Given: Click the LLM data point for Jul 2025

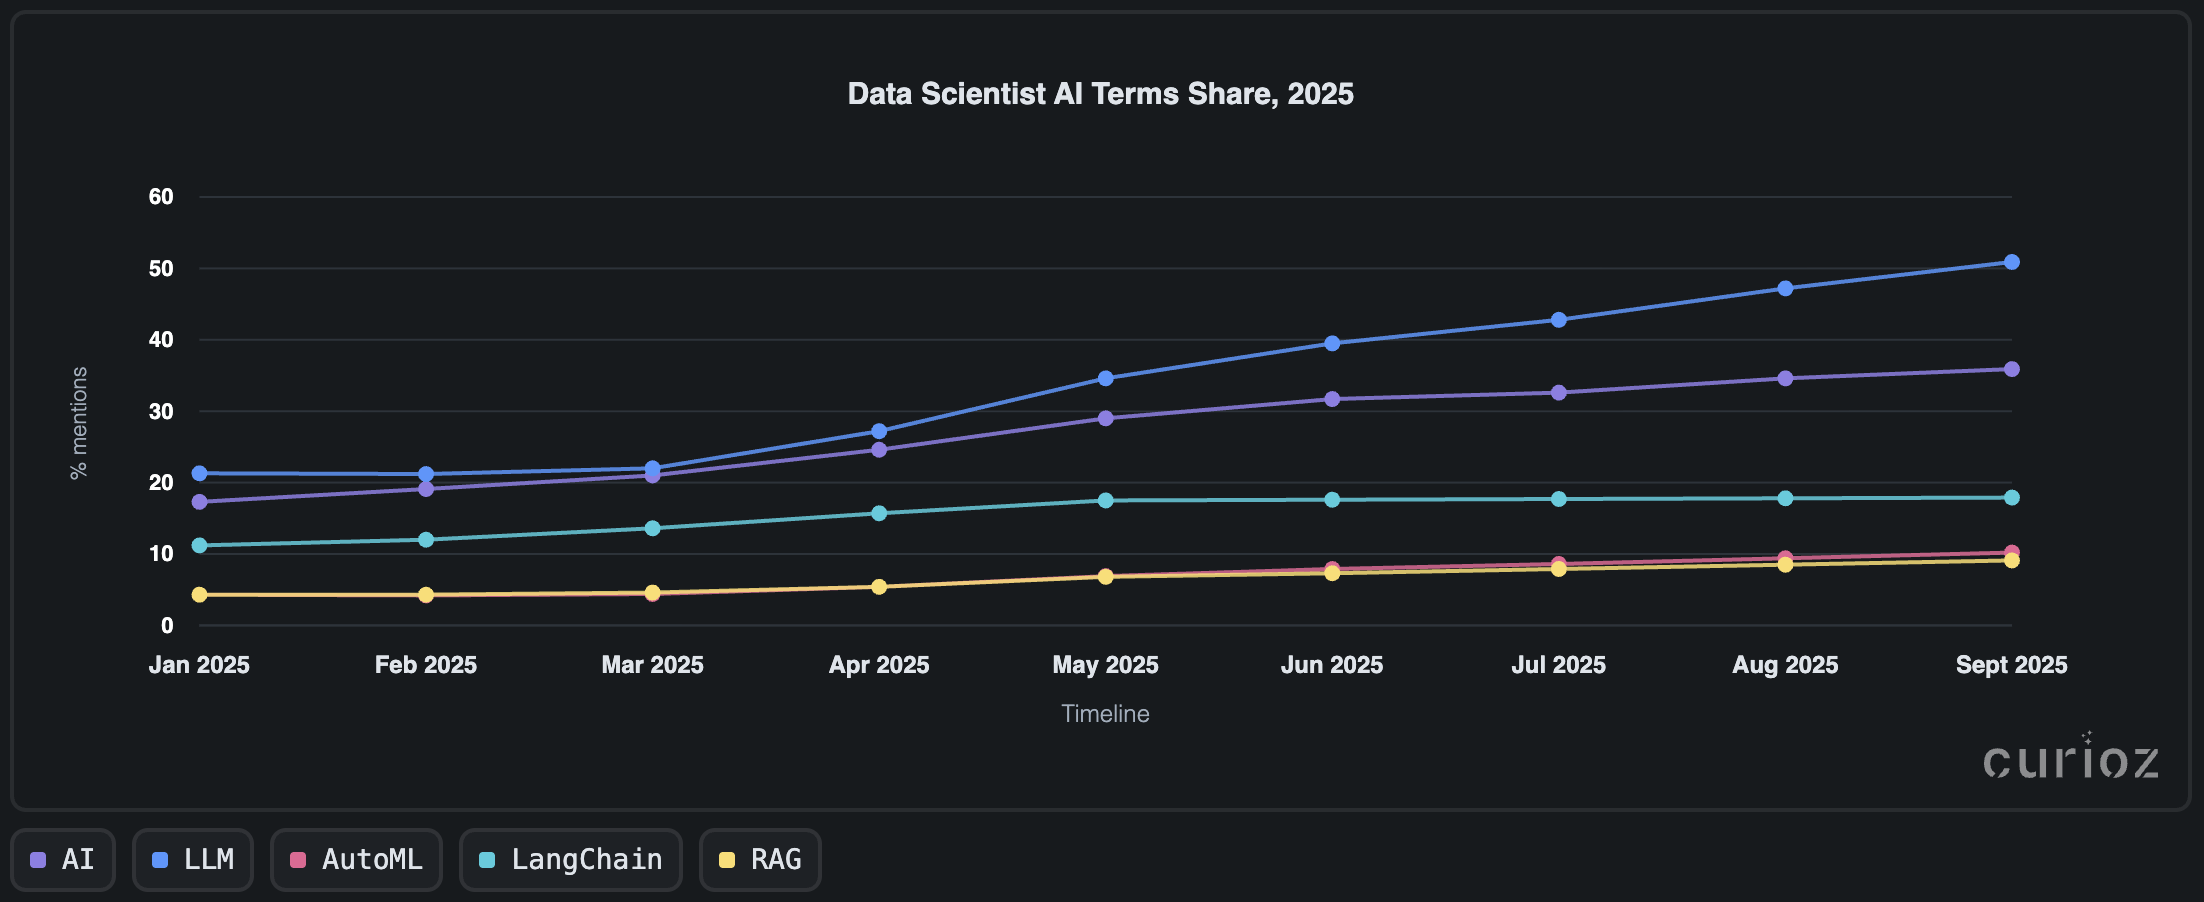Looking at the screenshot, I should [x=1559, y=320].
